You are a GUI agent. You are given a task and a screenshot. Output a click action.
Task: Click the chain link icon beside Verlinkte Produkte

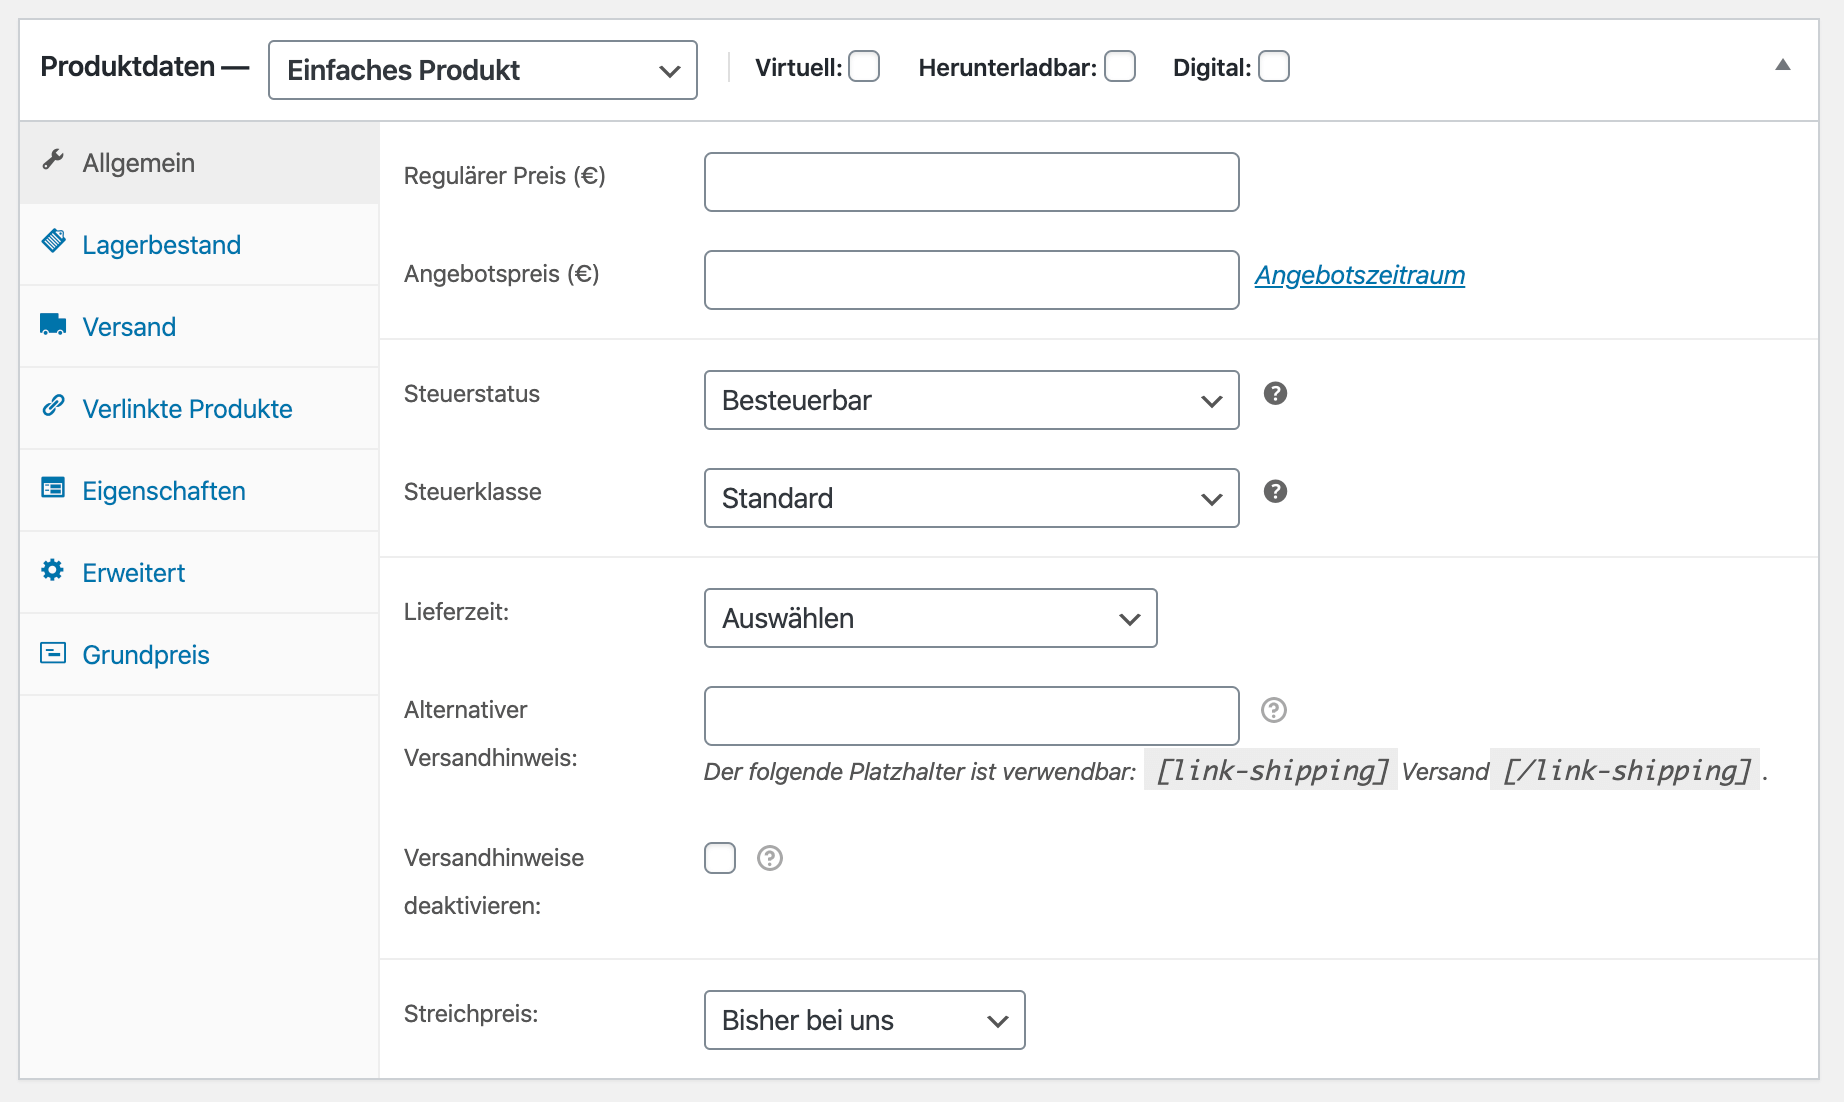pyautogui.click(x=53, y=406)
